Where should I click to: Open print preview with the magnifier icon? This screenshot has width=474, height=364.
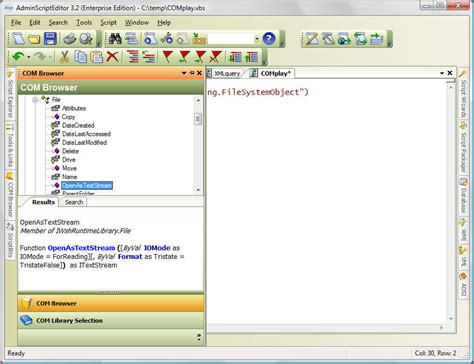(x=87, y=39)
